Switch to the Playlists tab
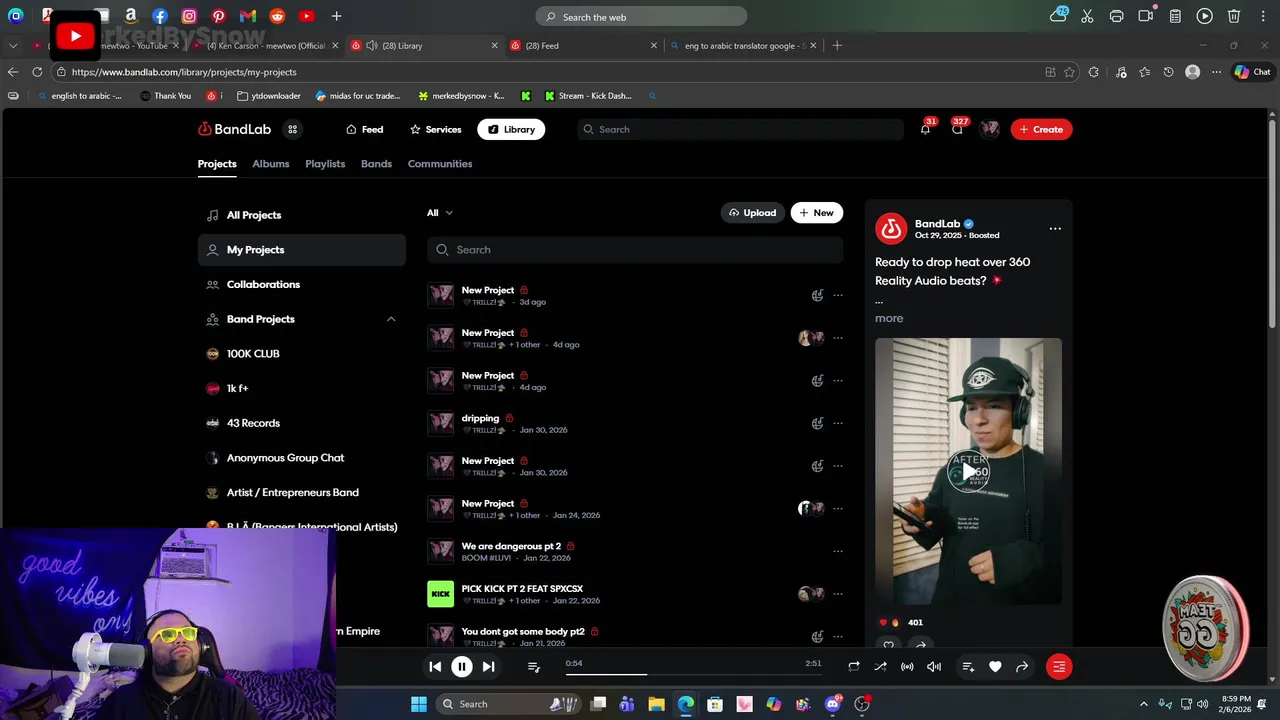 tap(325, 164)
